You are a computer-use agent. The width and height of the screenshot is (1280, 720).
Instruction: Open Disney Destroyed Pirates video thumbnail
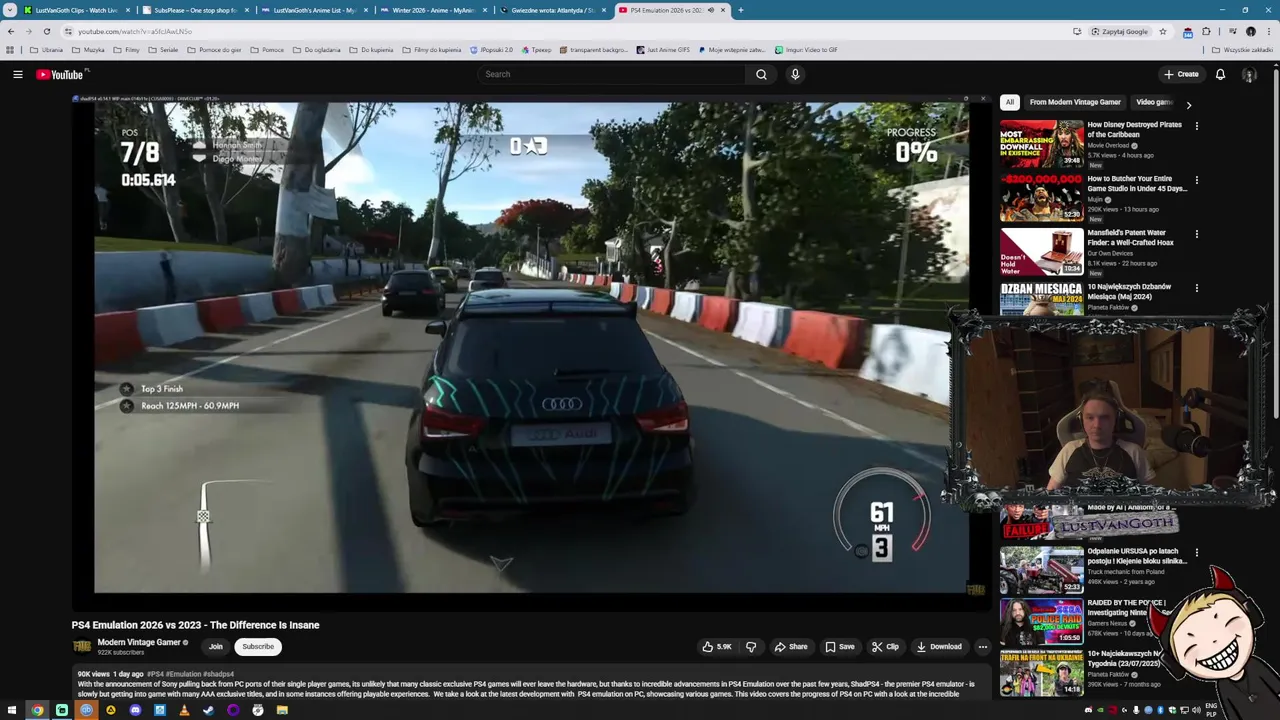coord(1042,144)
